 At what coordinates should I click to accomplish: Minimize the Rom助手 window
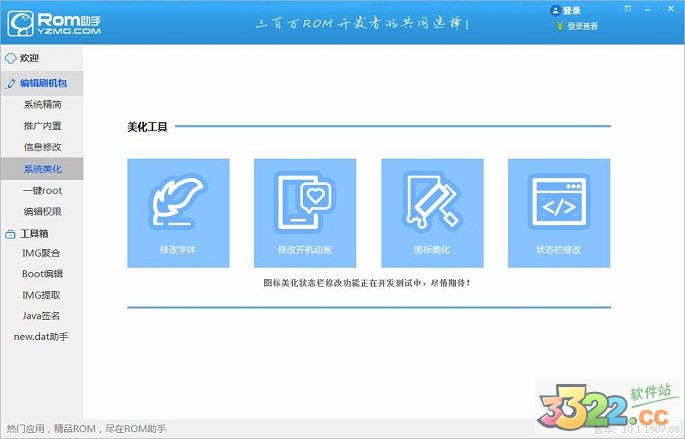(648, 9)
